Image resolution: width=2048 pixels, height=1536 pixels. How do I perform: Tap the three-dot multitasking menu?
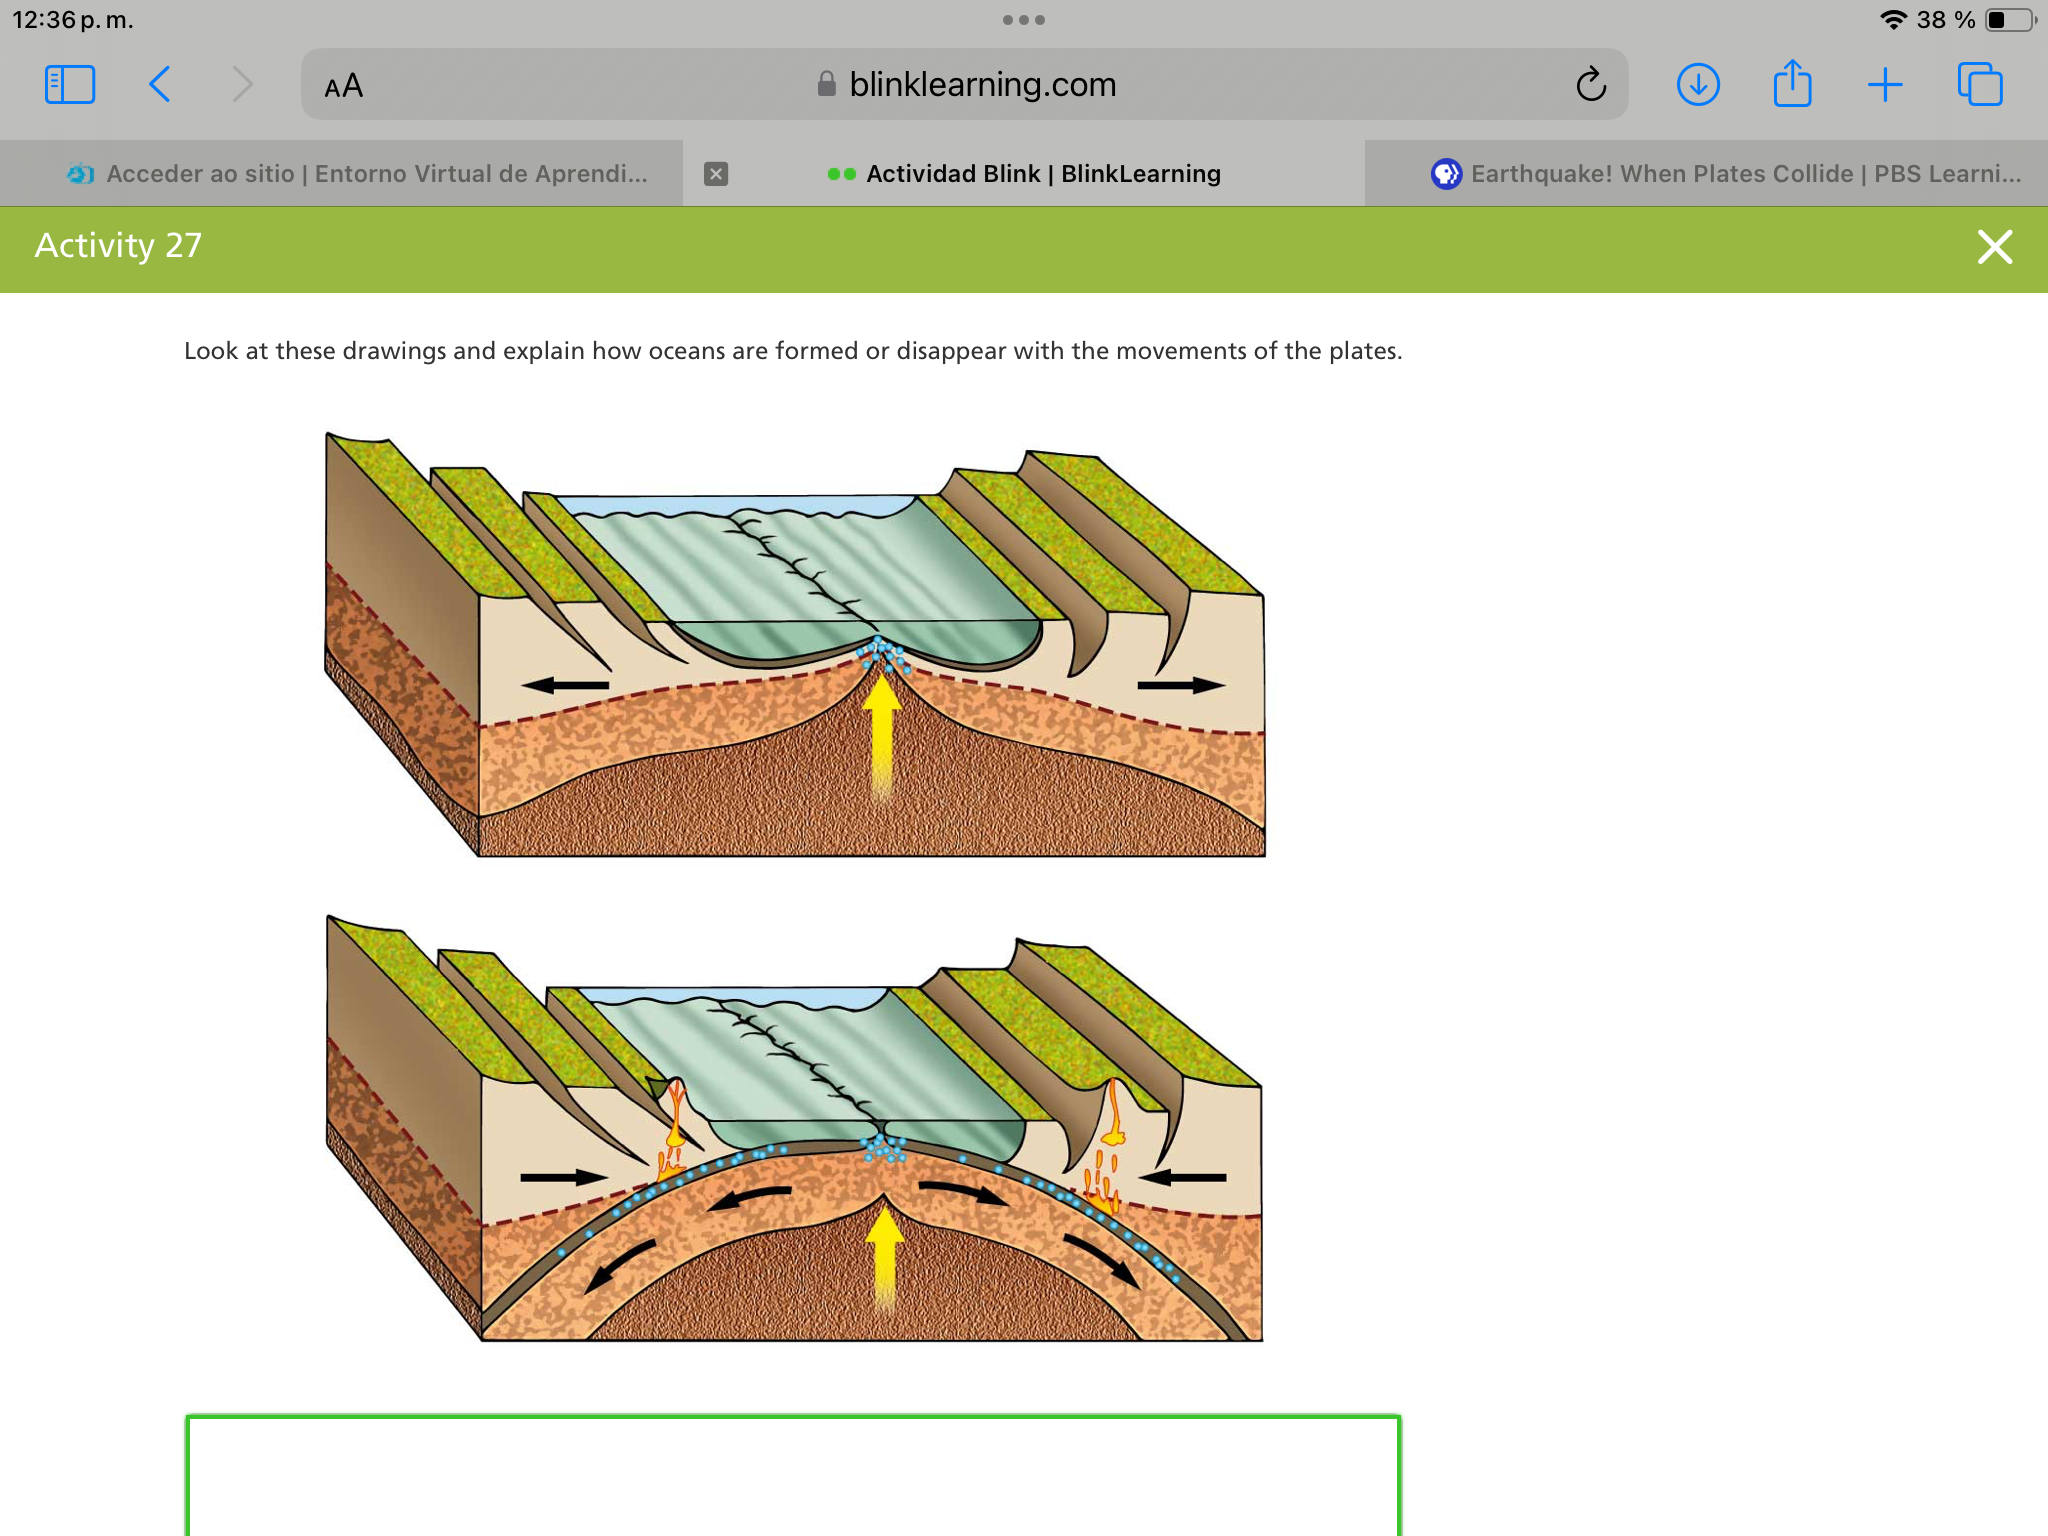tap(1023, 20)
